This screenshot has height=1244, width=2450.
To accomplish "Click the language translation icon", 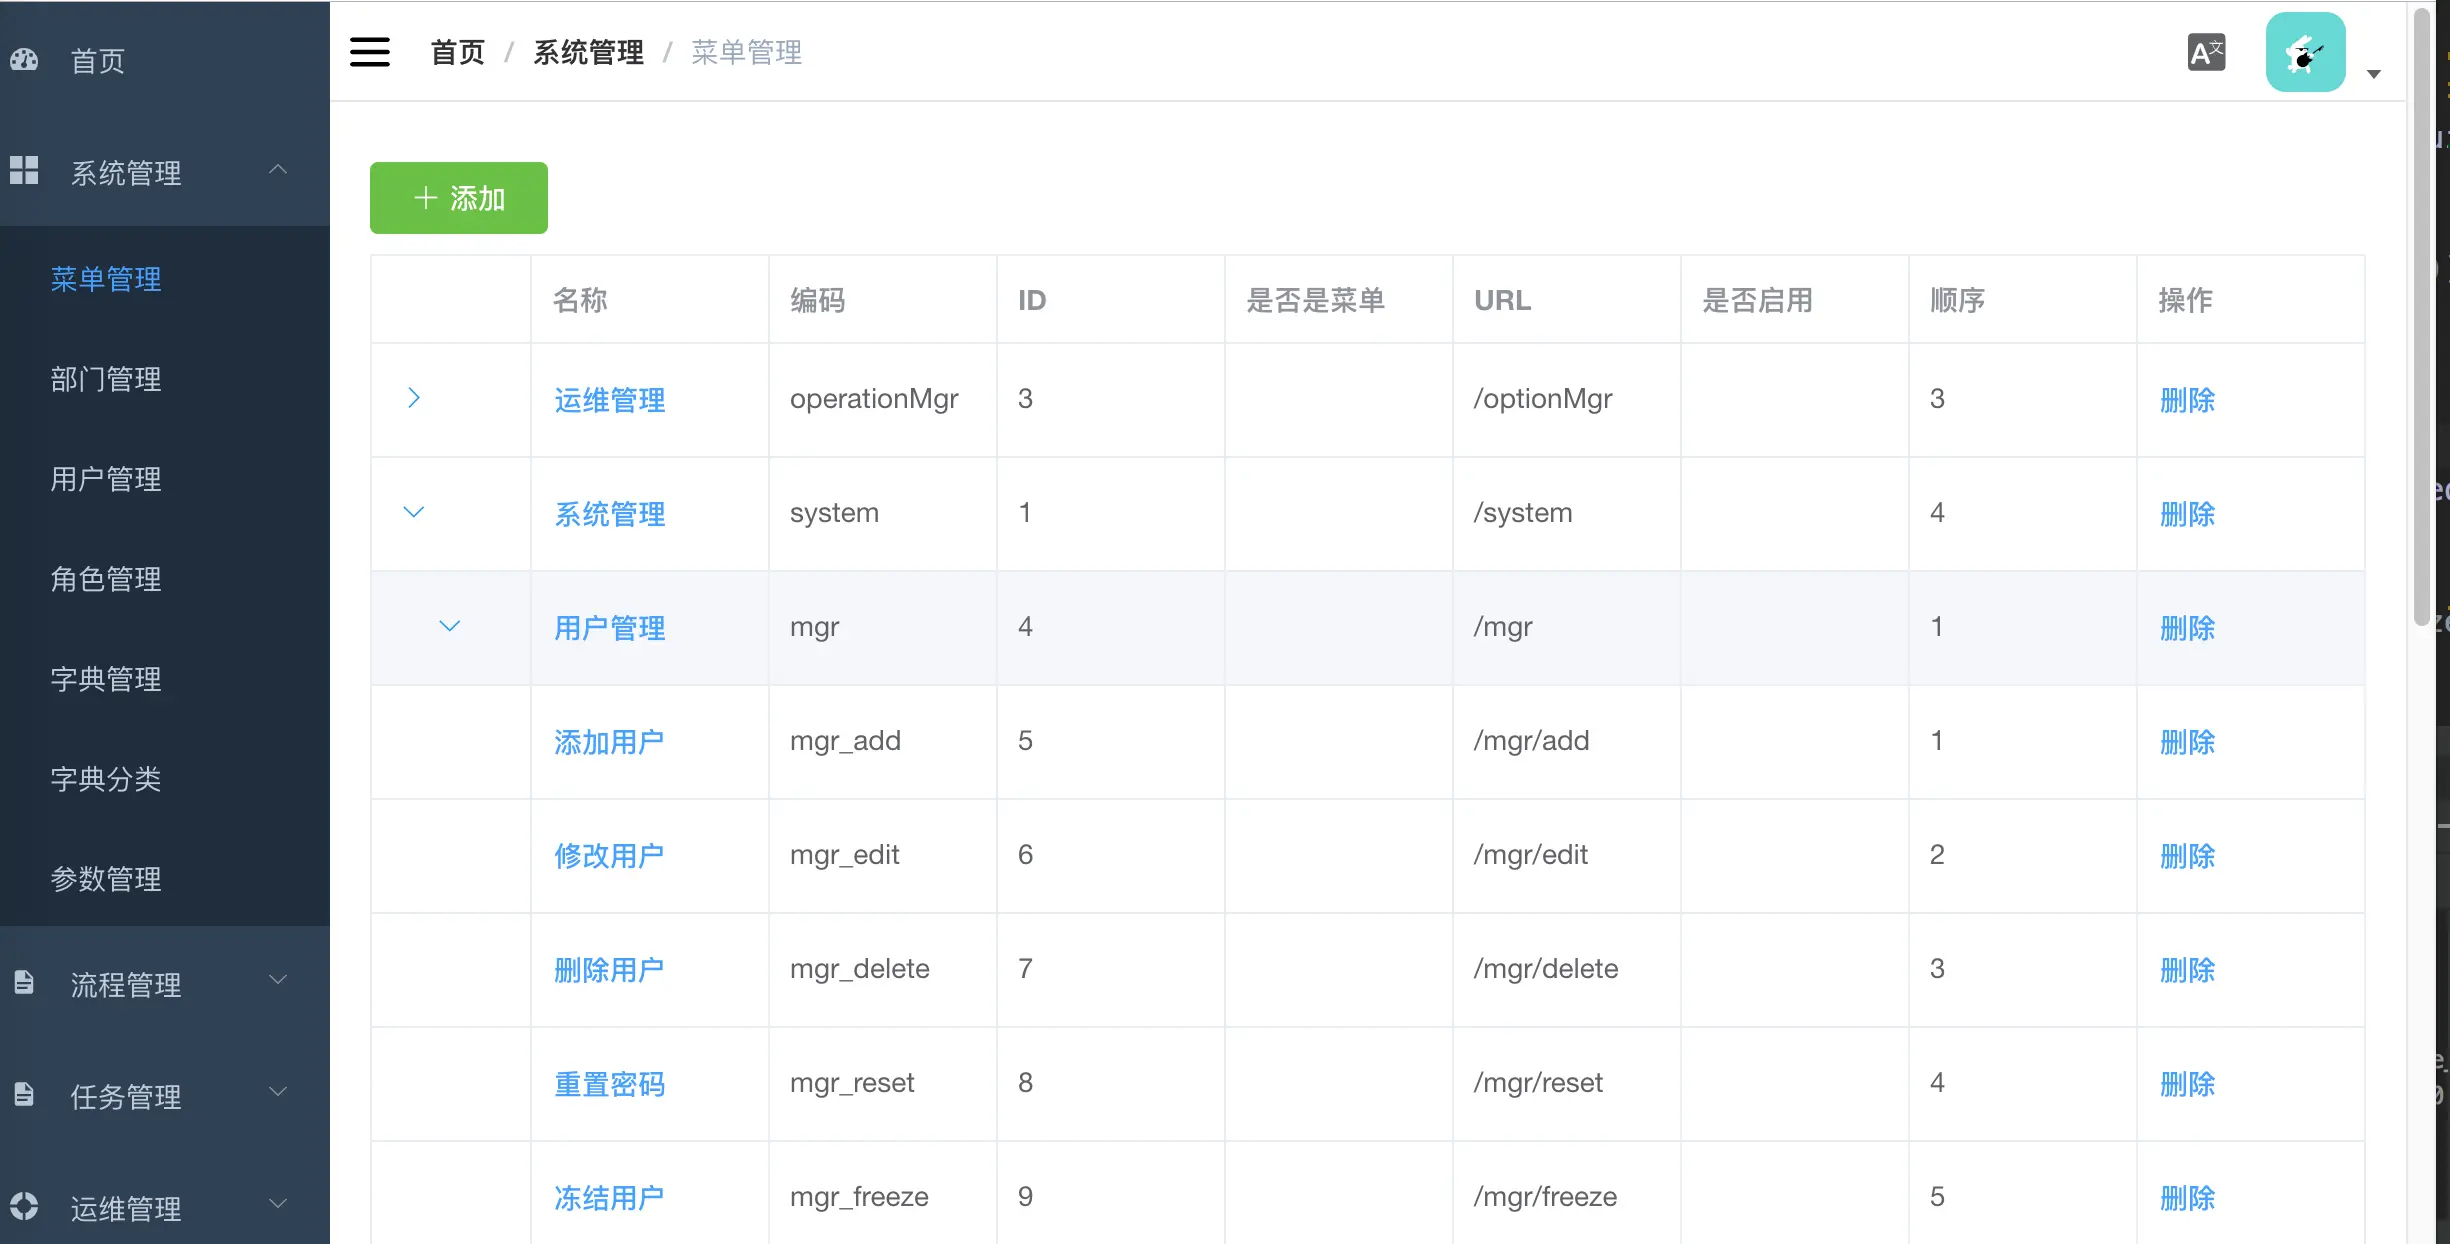I will click(x=2206, y=52).
